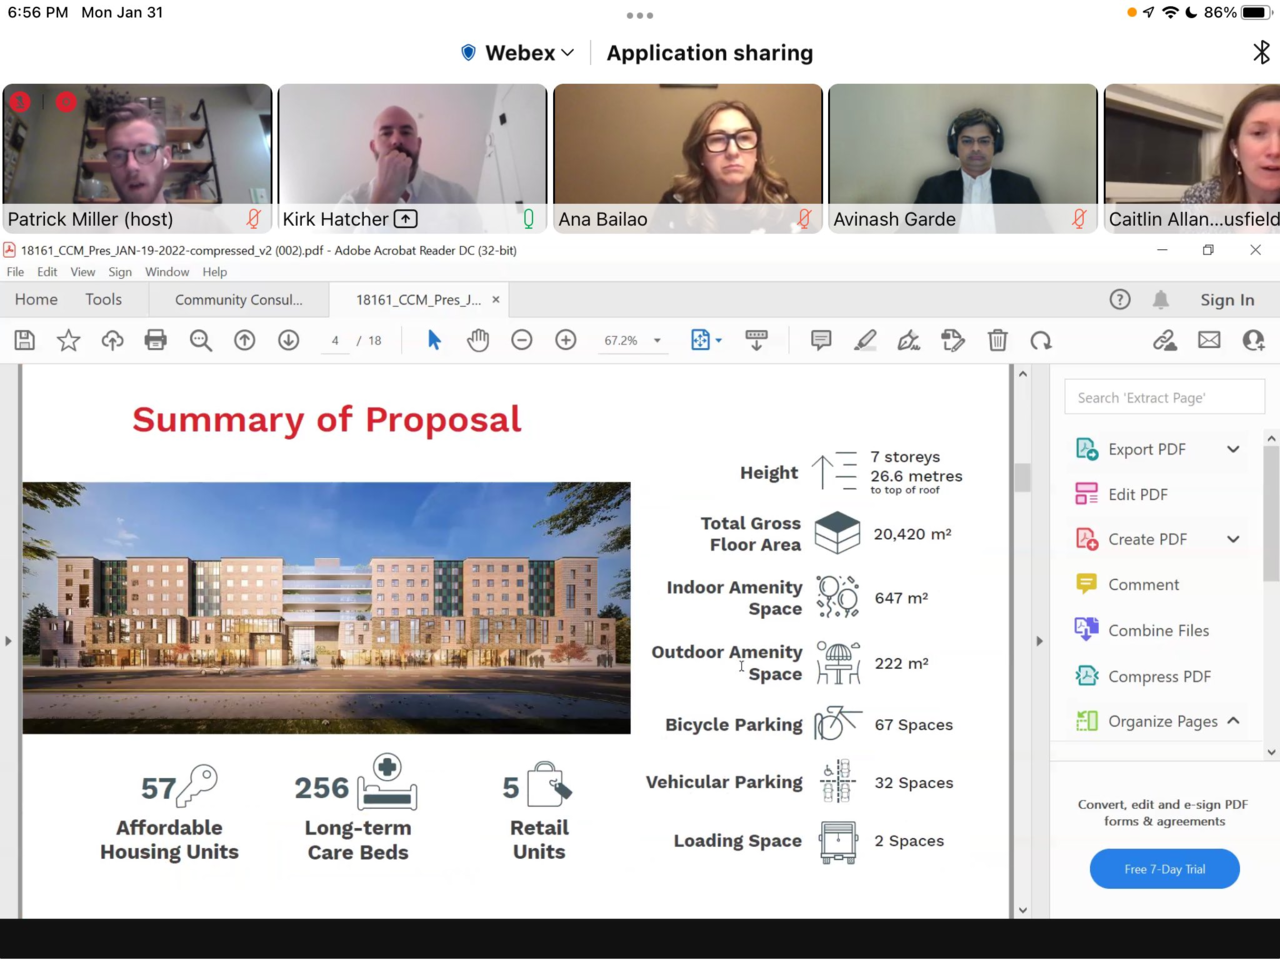Screen dimensions: 1280x960
Task: Expand the Export PDF options
Action: point(1233,449)
